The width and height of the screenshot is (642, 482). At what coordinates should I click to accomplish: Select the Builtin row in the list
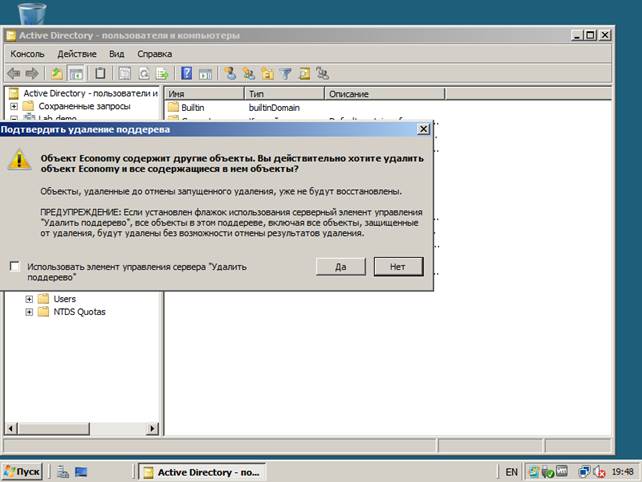(x=192, y=108)
